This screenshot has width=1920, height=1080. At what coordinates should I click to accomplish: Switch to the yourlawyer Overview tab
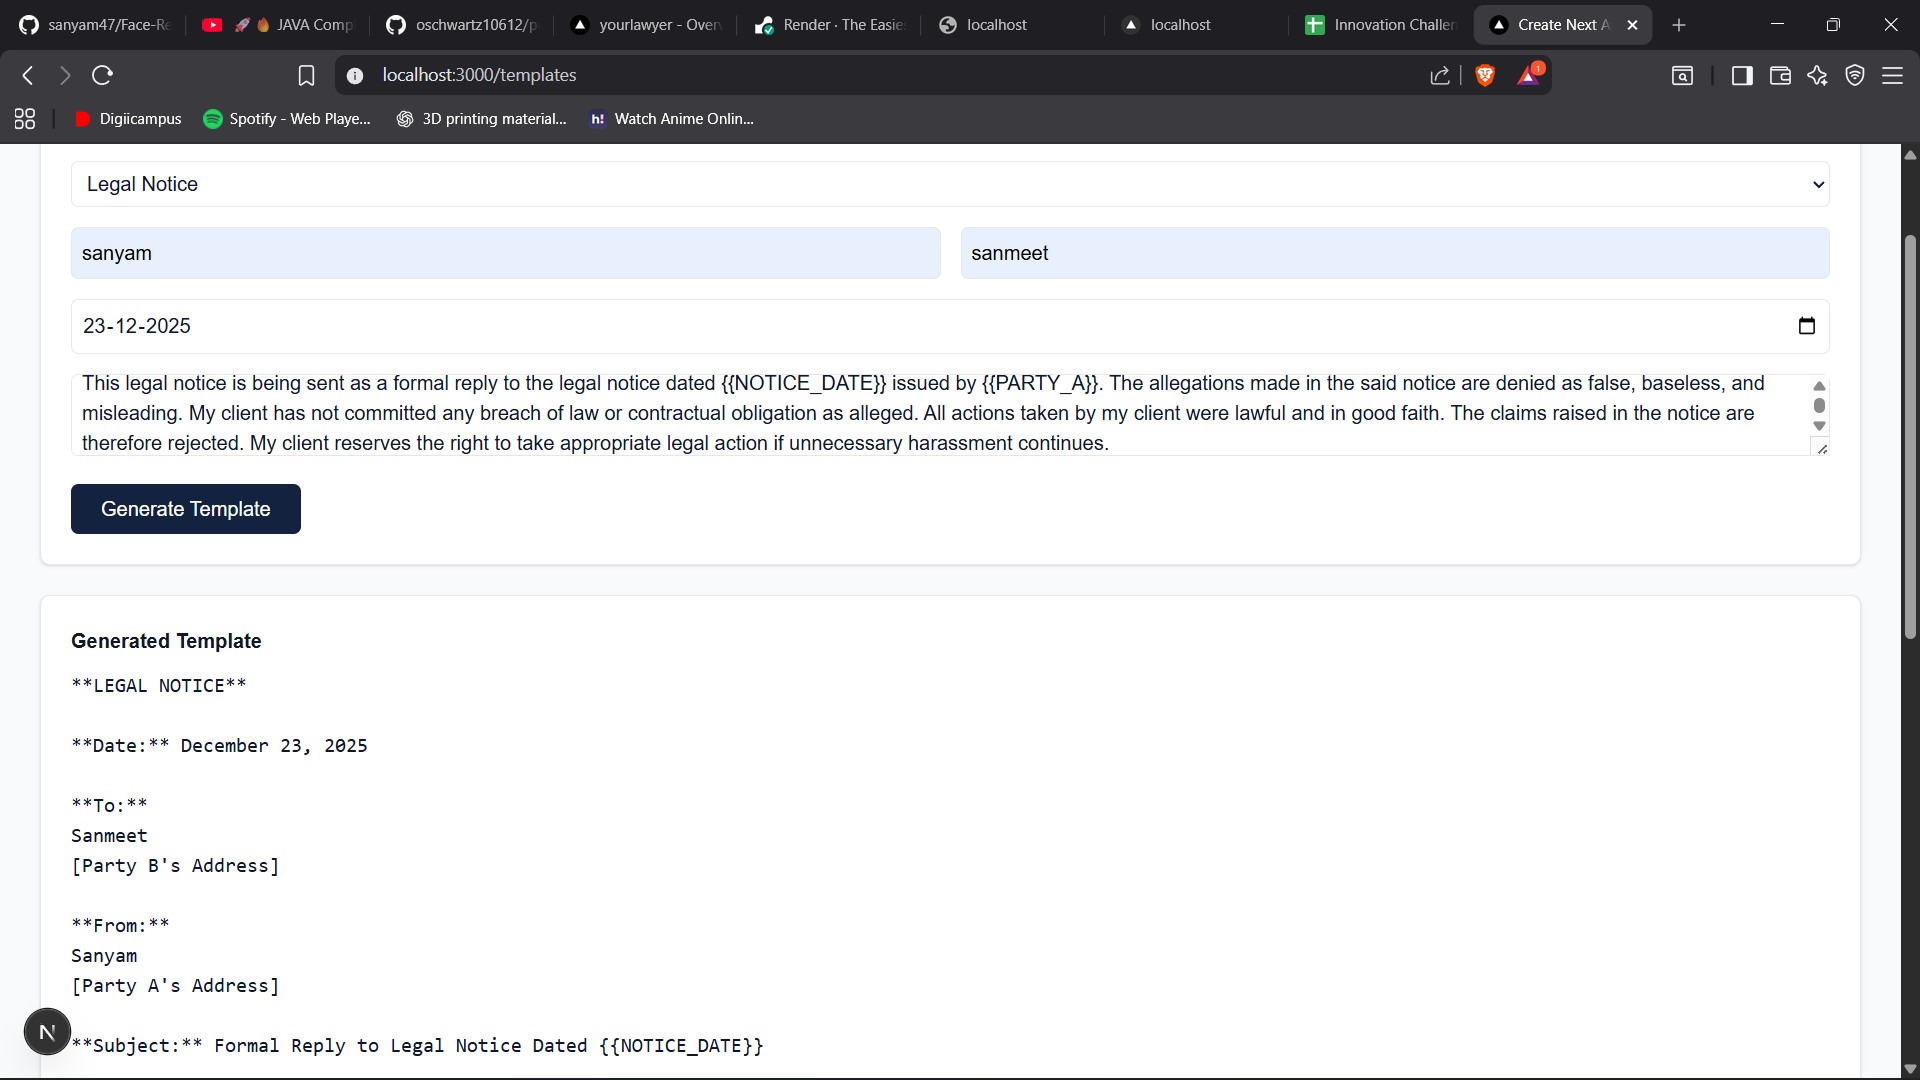646,25
